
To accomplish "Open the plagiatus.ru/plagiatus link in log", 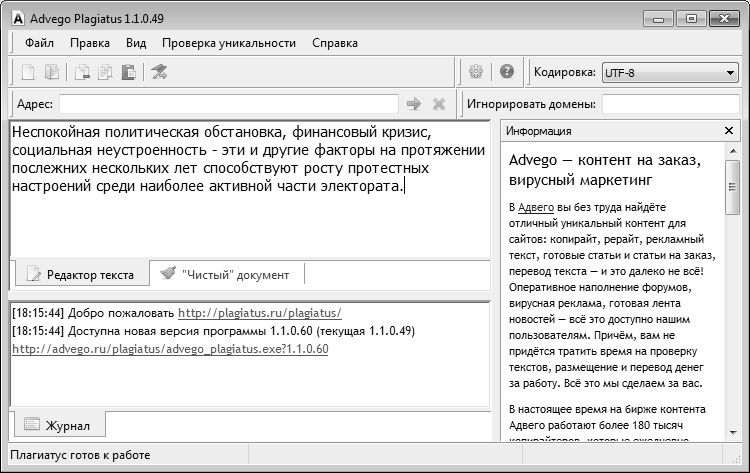I will [x=260, y=312].
